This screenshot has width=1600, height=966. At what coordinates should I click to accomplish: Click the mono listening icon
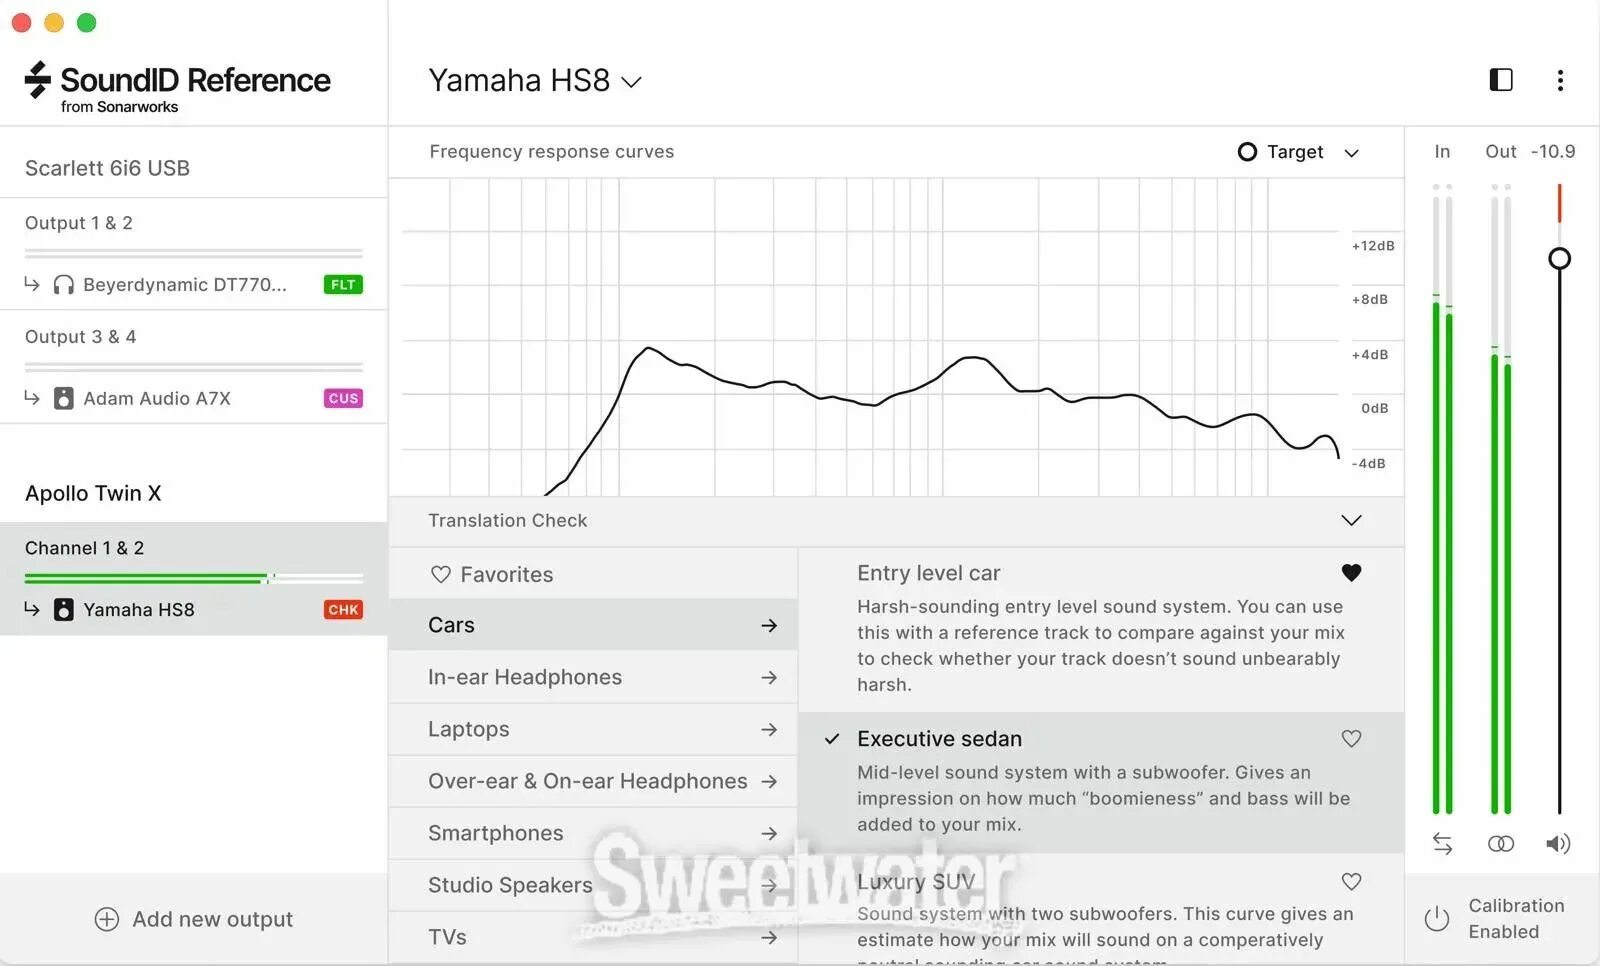(1500, 844)
